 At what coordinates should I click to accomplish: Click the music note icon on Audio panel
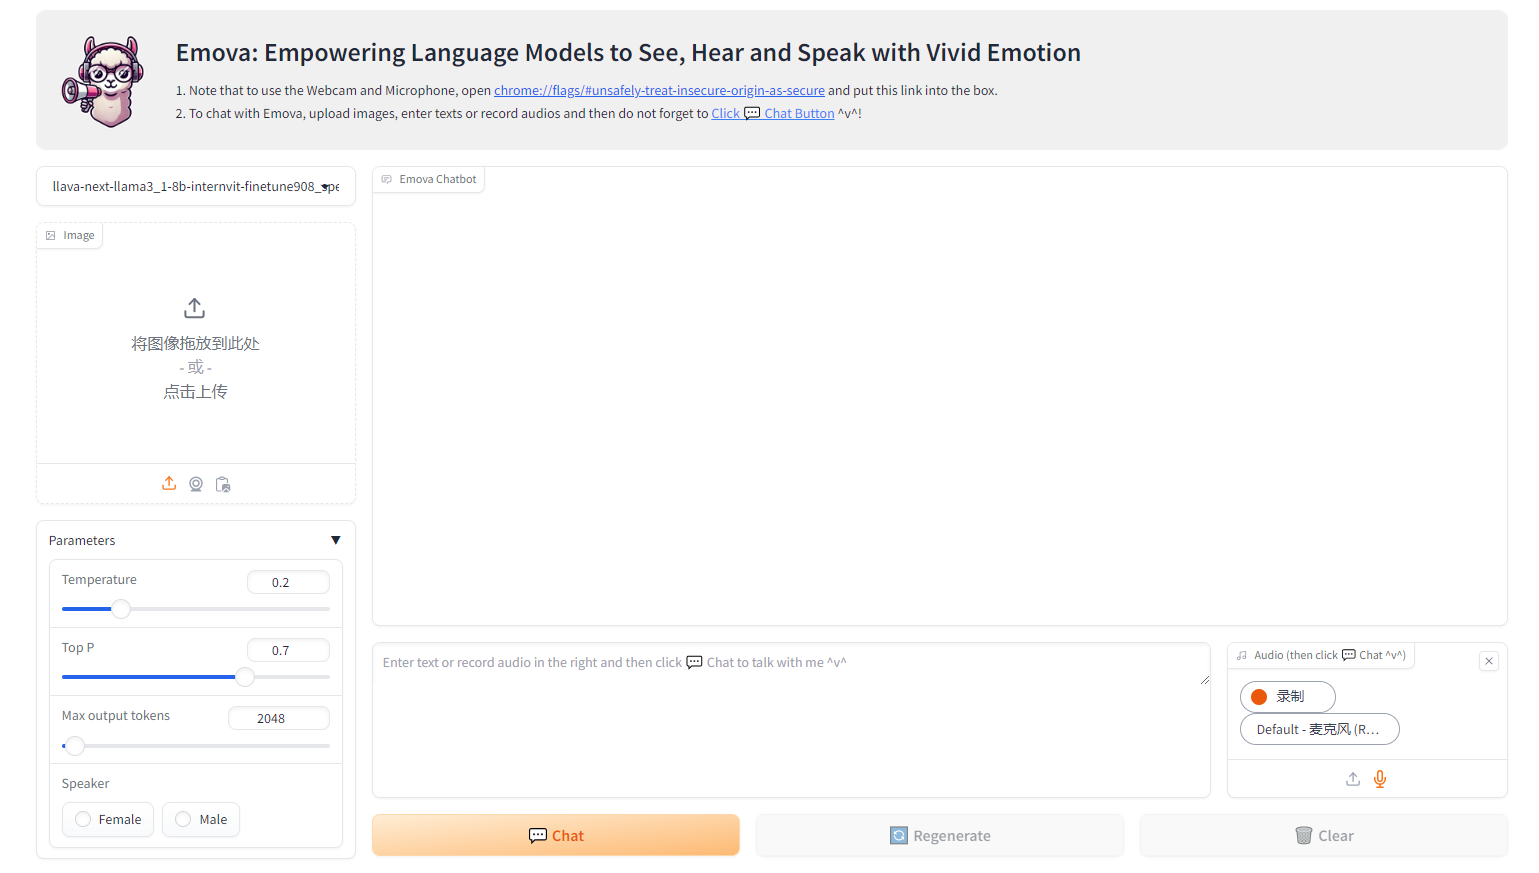[1244, 655]
